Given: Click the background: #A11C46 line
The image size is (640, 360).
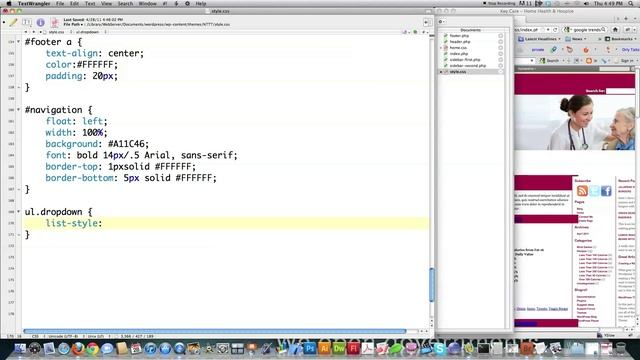Looking at the screenshot, I should [97, 144].
